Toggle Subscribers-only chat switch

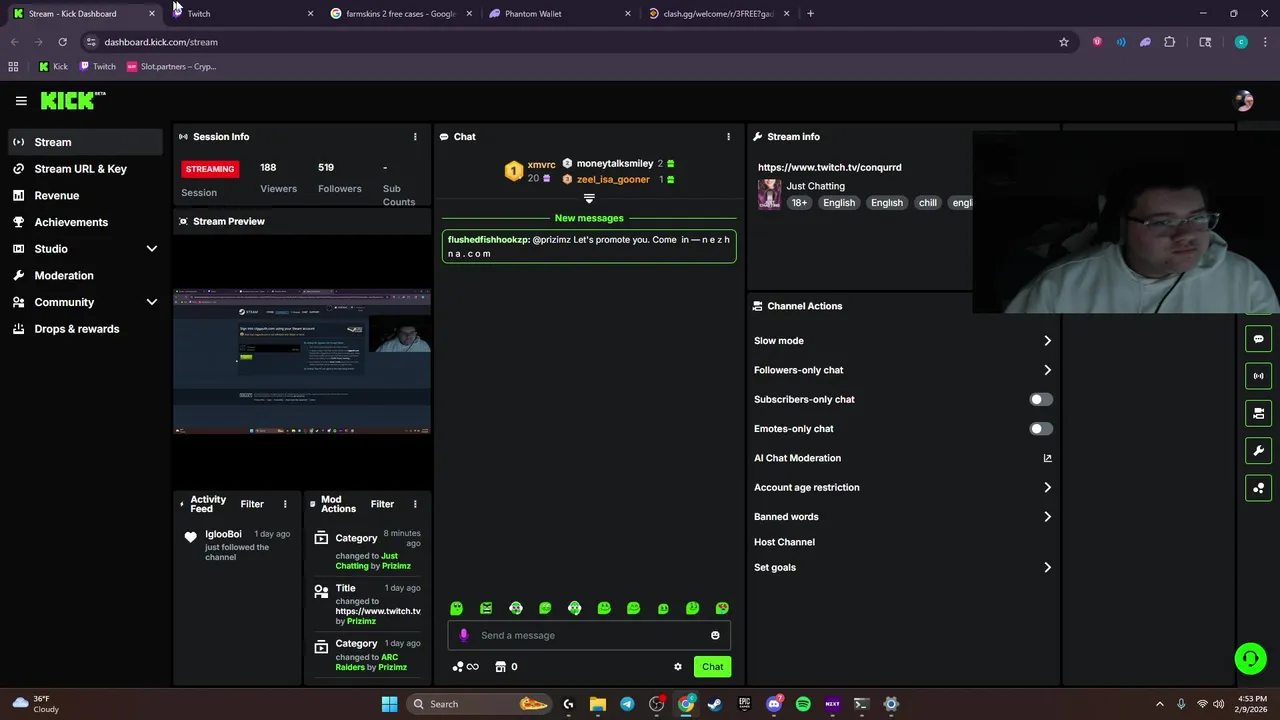click(x=1041, y=399)
